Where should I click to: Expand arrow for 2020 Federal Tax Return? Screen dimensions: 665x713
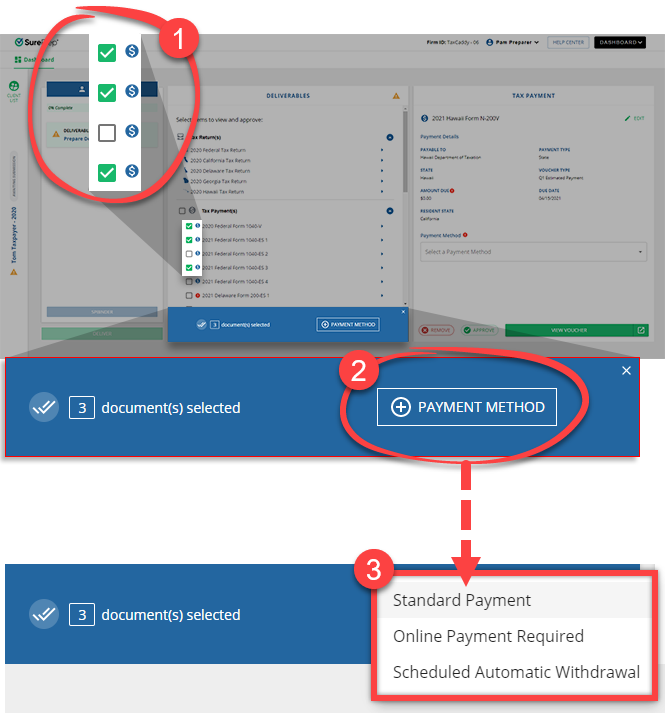(x=382, y=150)
